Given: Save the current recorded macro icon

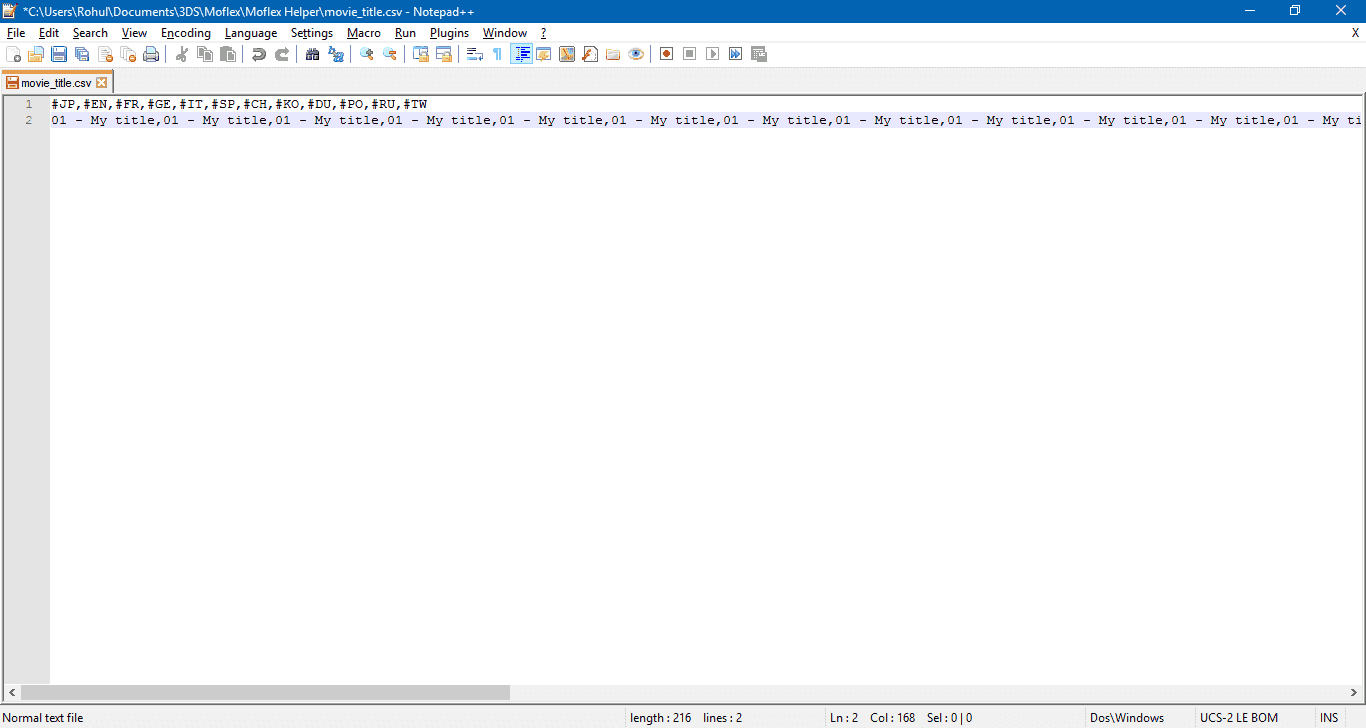Looking at the screenshot, I should click(x=759, y=54).
